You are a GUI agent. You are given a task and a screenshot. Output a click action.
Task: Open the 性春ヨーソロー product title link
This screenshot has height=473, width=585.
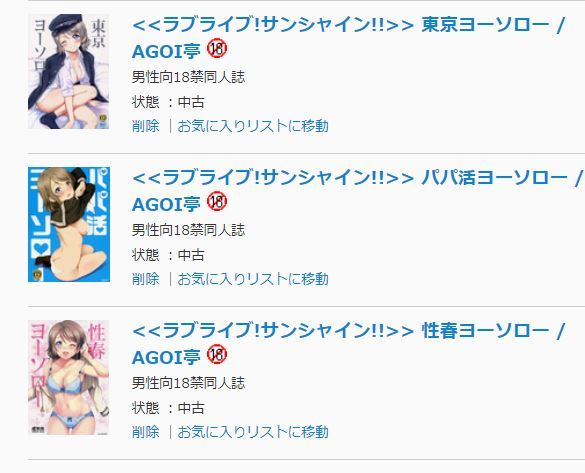pyautogui.click(x=348, y=344)
